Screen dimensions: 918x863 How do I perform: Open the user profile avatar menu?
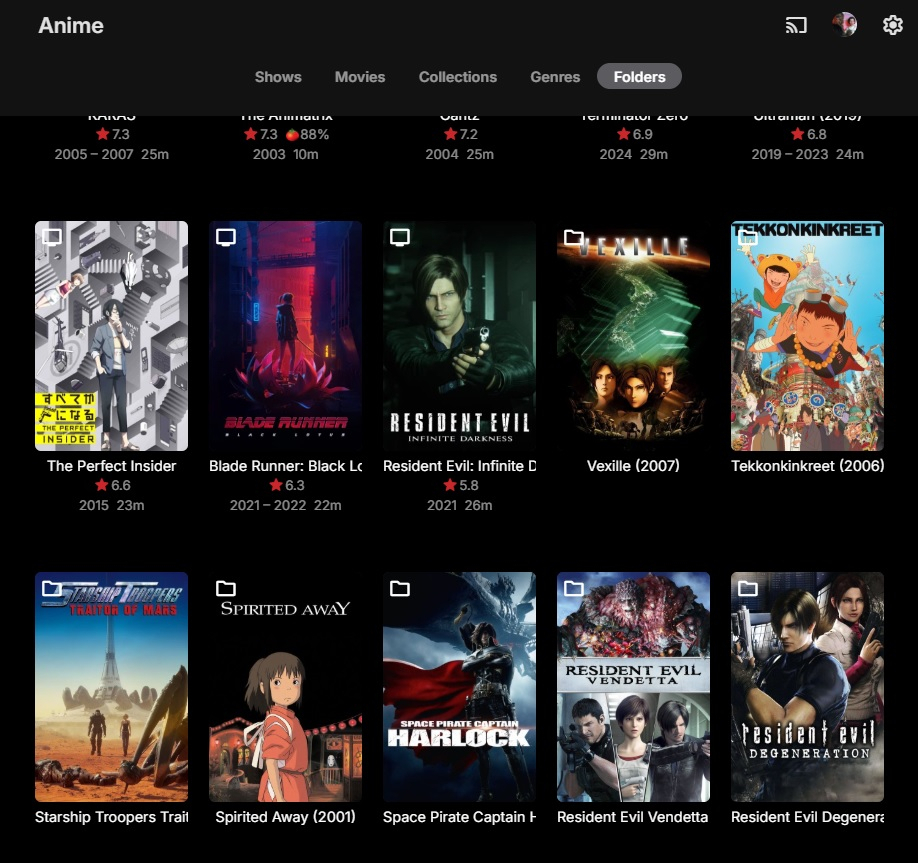(844, 25)
